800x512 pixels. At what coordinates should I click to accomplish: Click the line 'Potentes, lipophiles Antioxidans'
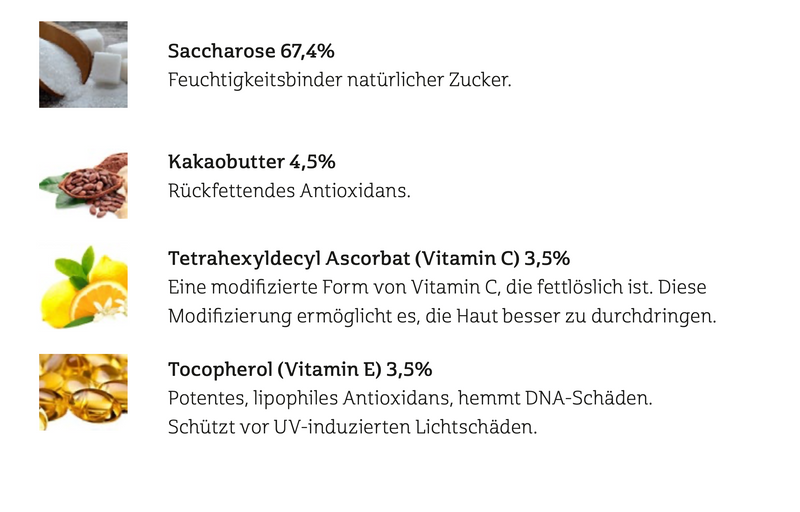click(410, 397)
